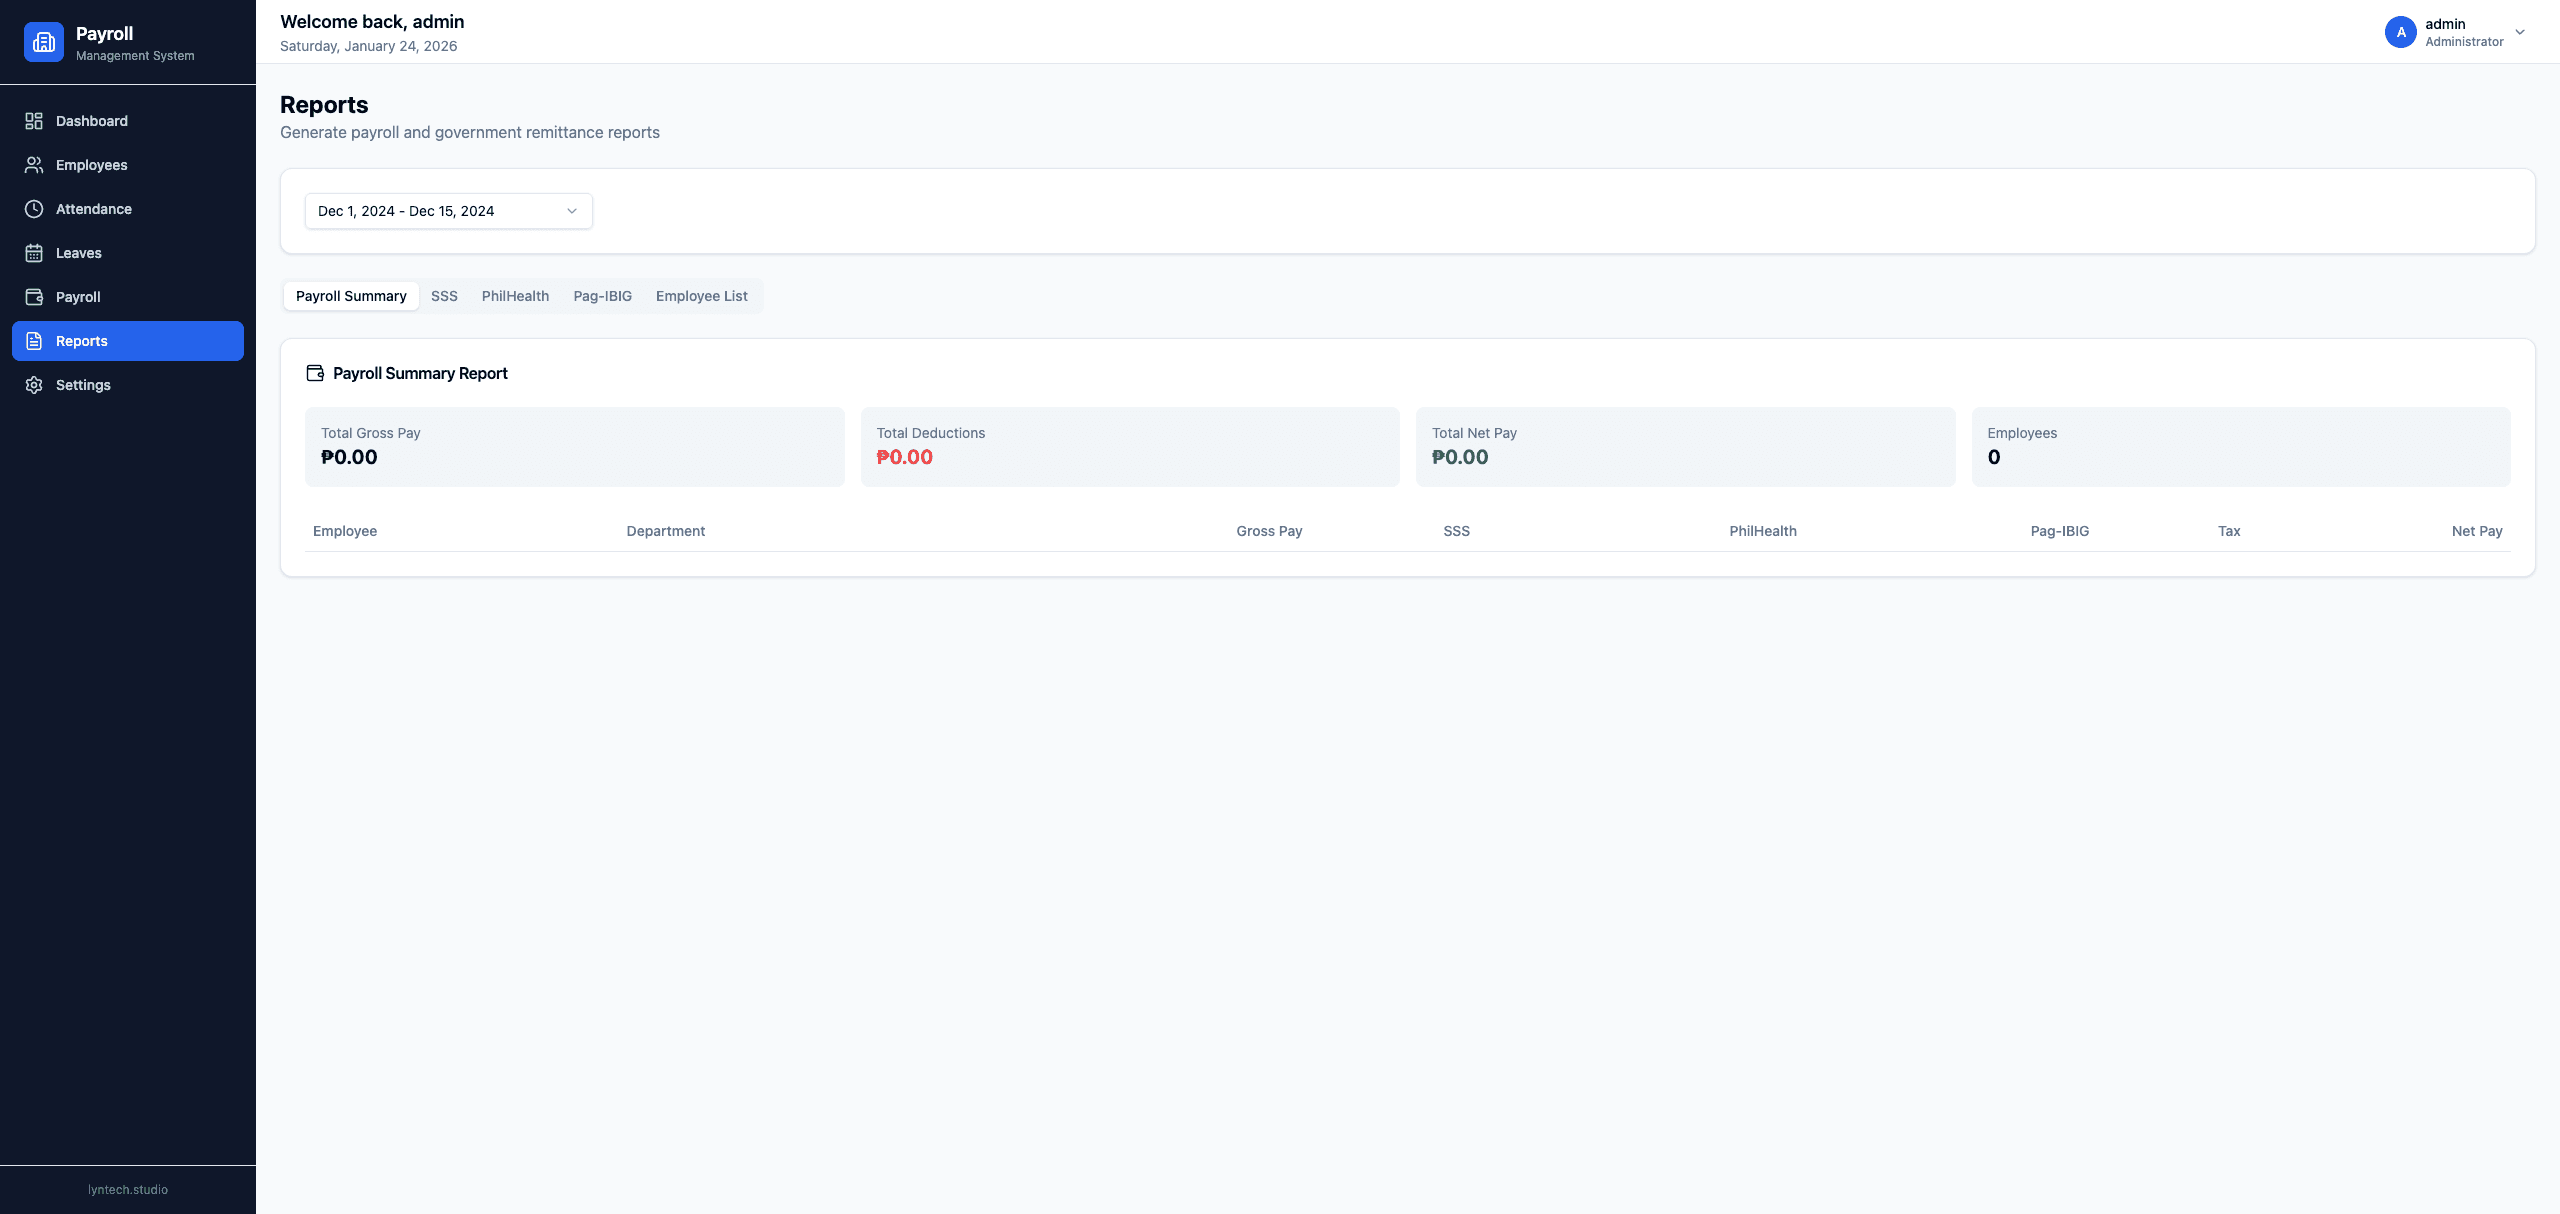Click the Reports page heading
The height and width of the screenshot is (1214, 2560).
pyautogui.click(x=324, y=105)
